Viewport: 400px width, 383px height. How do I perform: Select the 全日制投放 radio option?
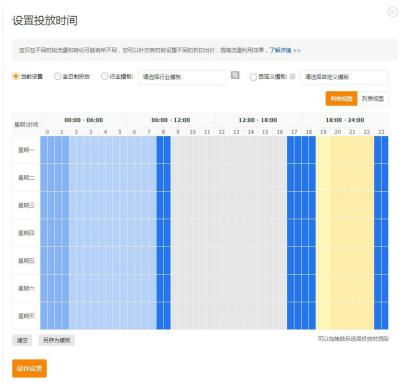tap(57, 76)
